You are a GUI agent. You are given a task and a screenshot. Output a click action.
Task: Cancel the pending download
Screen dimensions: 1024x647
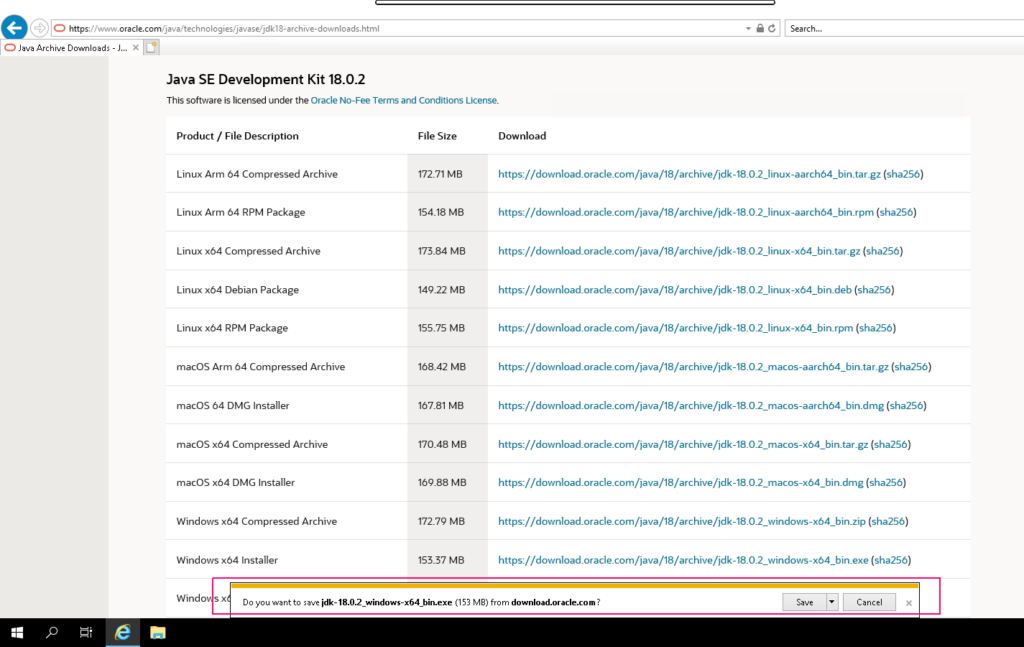(868, 601)
